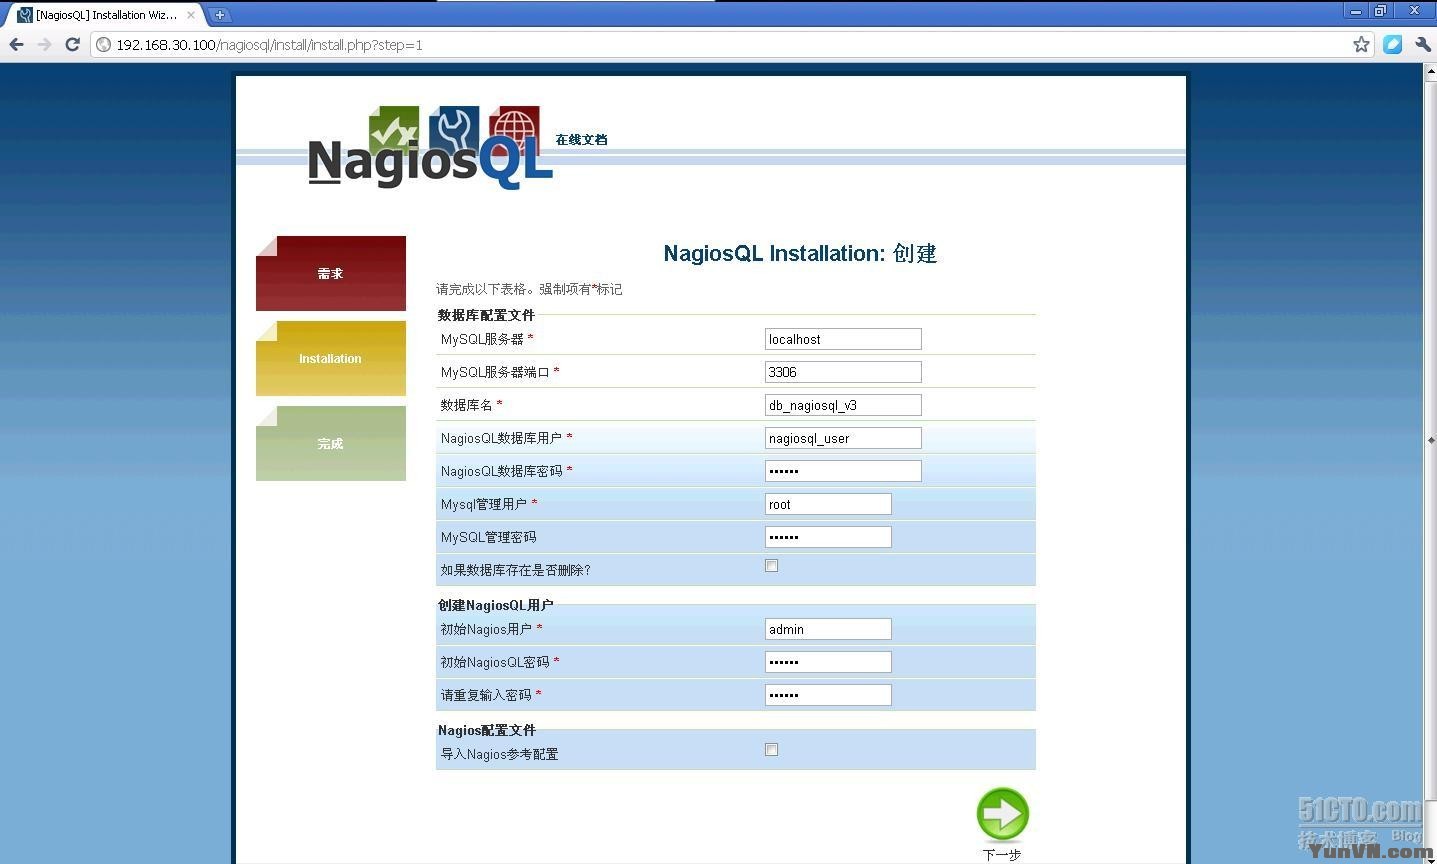The height and width of the screenshot is (864, 1437).
Task: Click the blue extension icon beside the star
Action: 1392,44
